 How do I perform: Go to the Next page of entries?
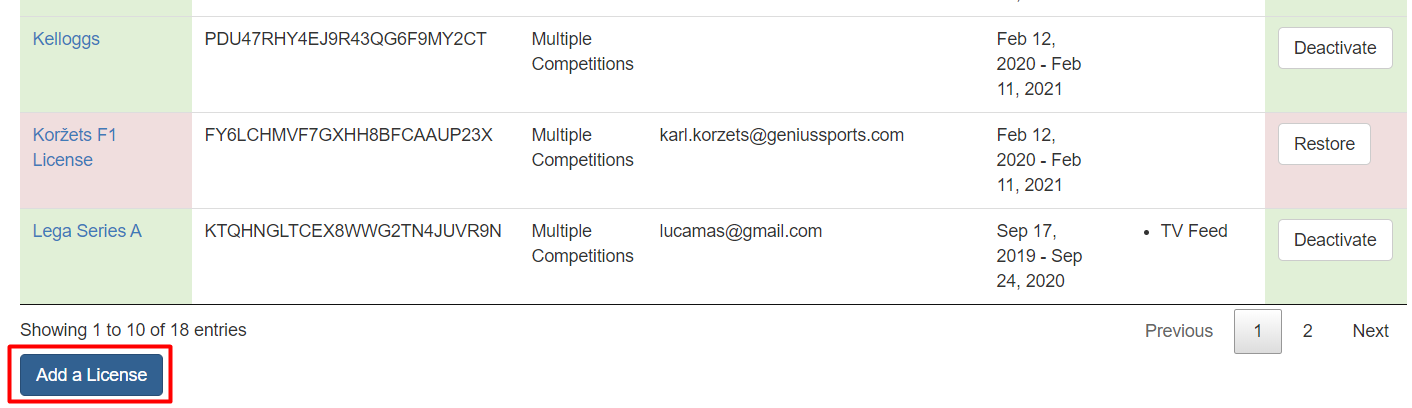pyautogui.click(x=1370, y=331)
